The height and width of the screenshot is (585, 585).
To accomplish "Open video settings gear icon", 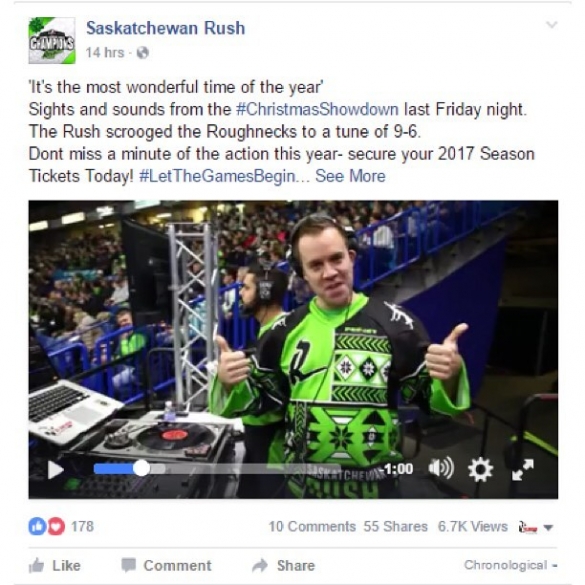I will 481,469.
